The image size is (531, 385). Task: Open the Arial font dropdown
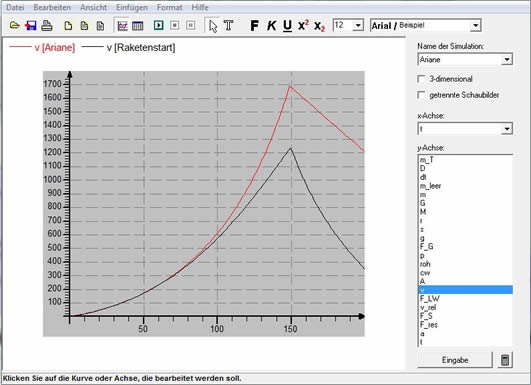click(x=475, y=25)
